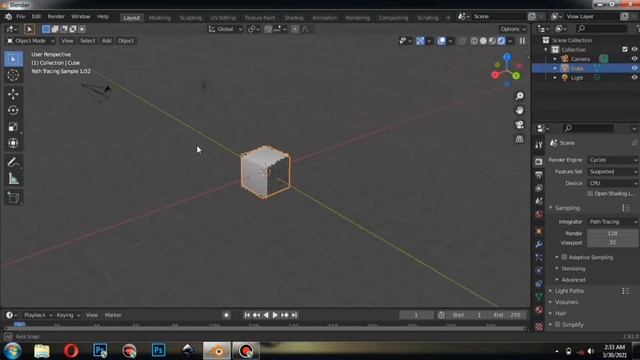Viewport: 640px width, 360px height.
Task: Adjust Viewport samples field 32
Action: click(x=613, y=242)
